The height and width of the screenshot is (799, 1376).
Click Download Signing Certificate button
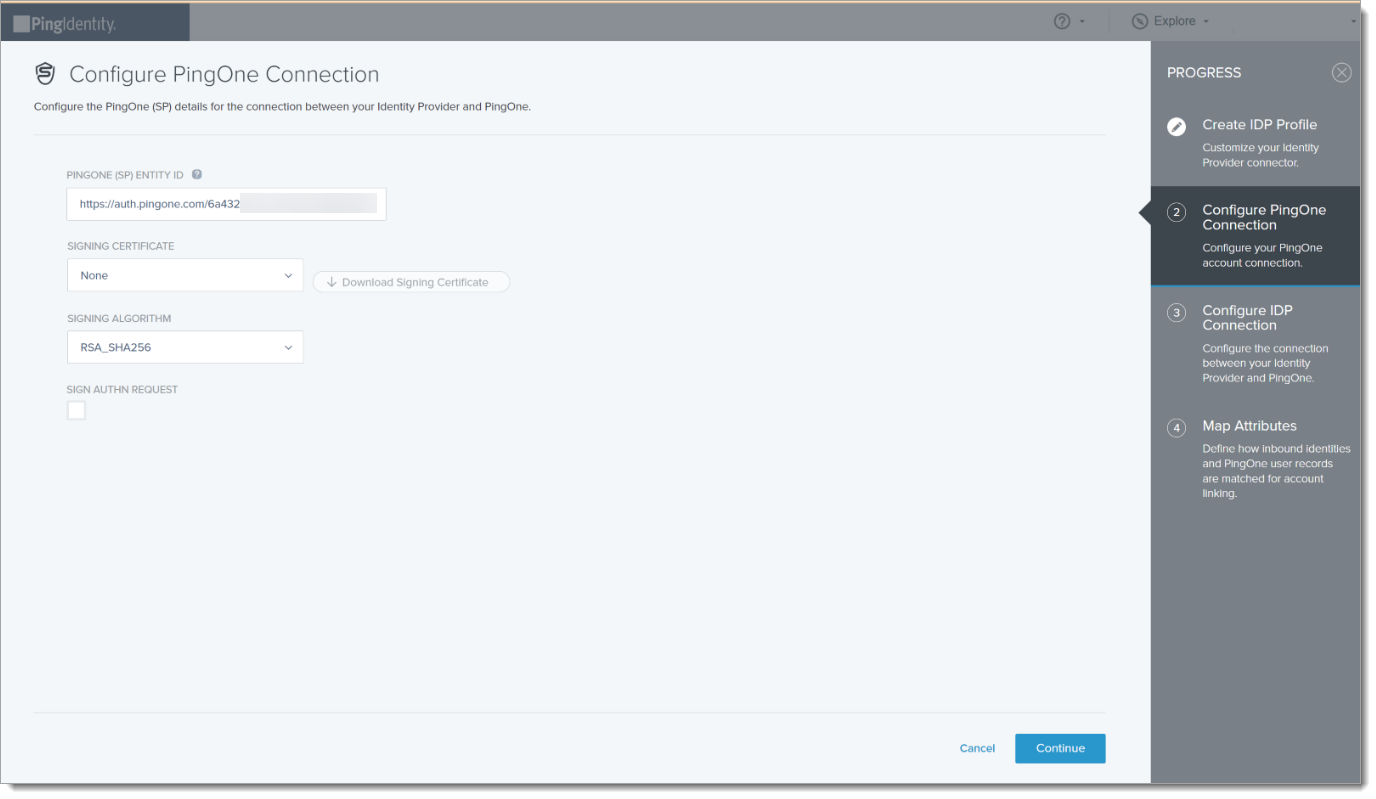coord(411,282)
